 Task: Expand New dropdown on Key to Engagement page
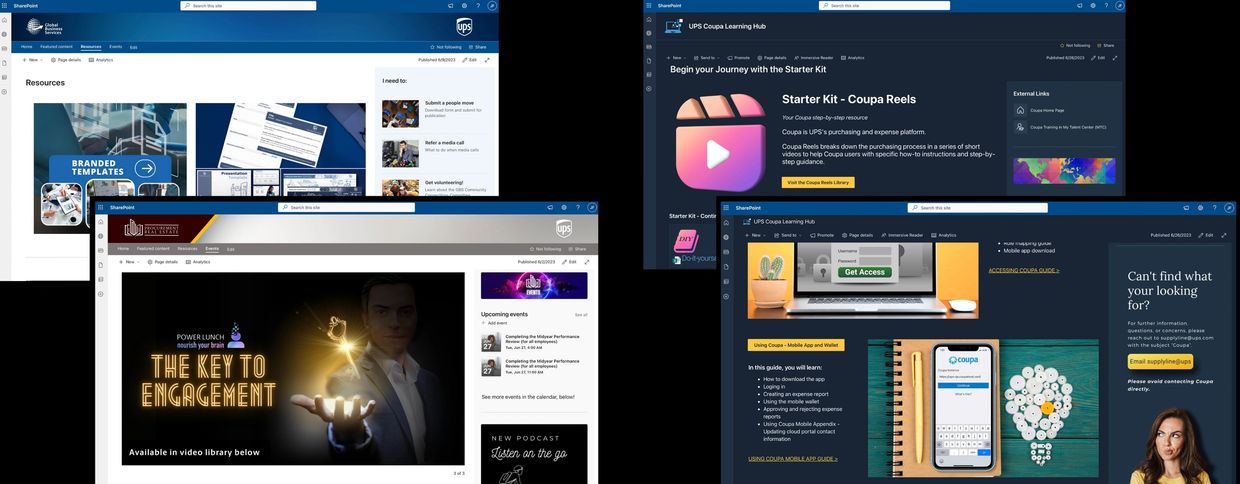pos(127,262)
